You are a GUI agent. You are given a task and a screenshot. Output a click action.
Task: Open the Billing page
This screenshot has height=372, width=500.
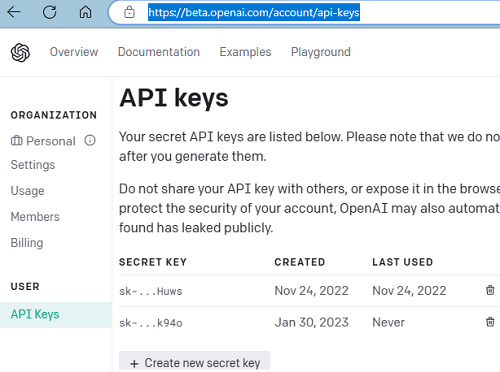coord(27,243)
